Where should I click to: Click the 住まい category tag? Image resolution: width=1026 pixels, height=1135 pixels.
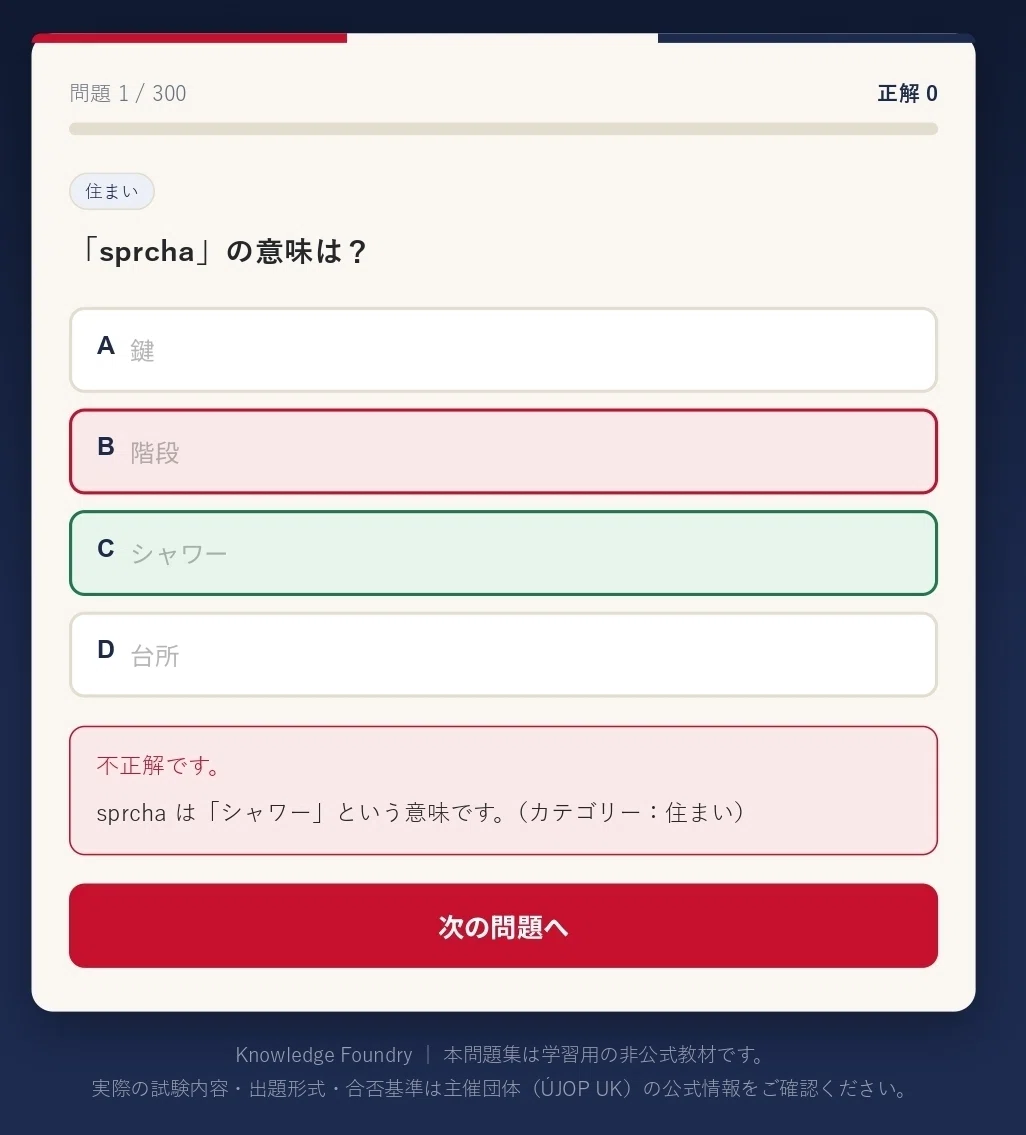(x=112, y=191)
